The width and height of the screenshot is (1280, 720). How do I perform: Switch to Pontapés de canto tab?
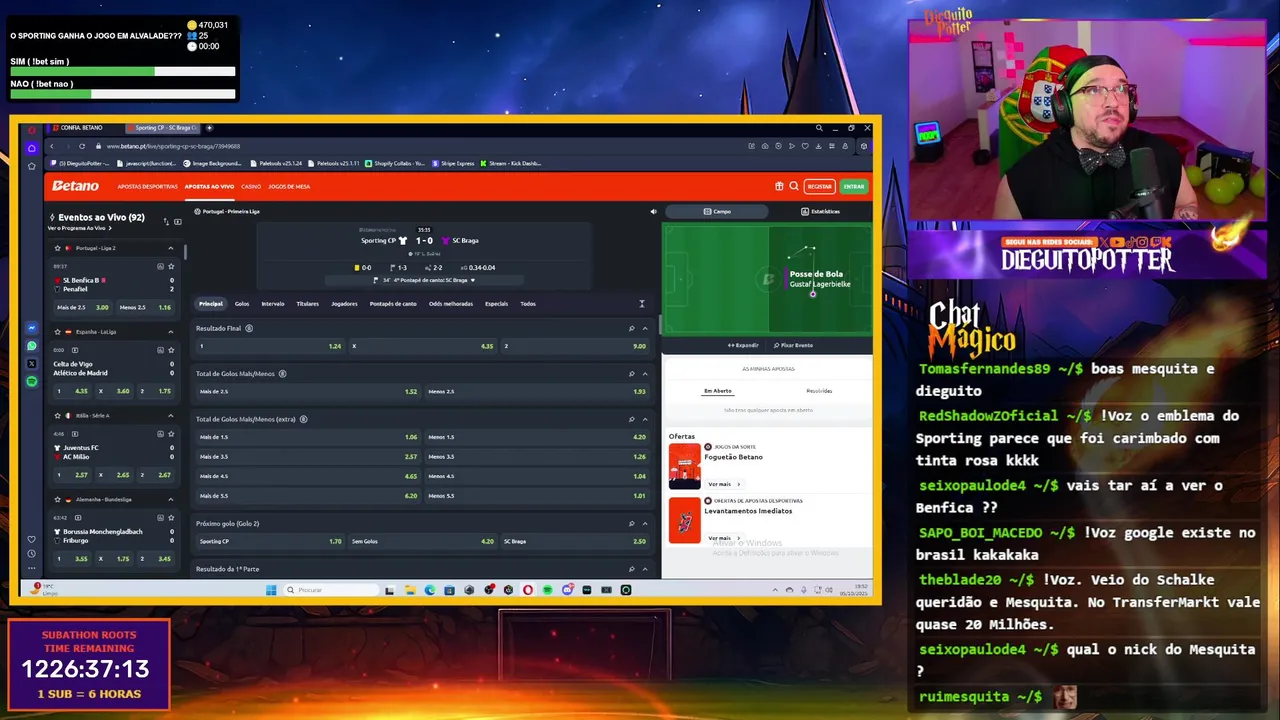(393, 304)
